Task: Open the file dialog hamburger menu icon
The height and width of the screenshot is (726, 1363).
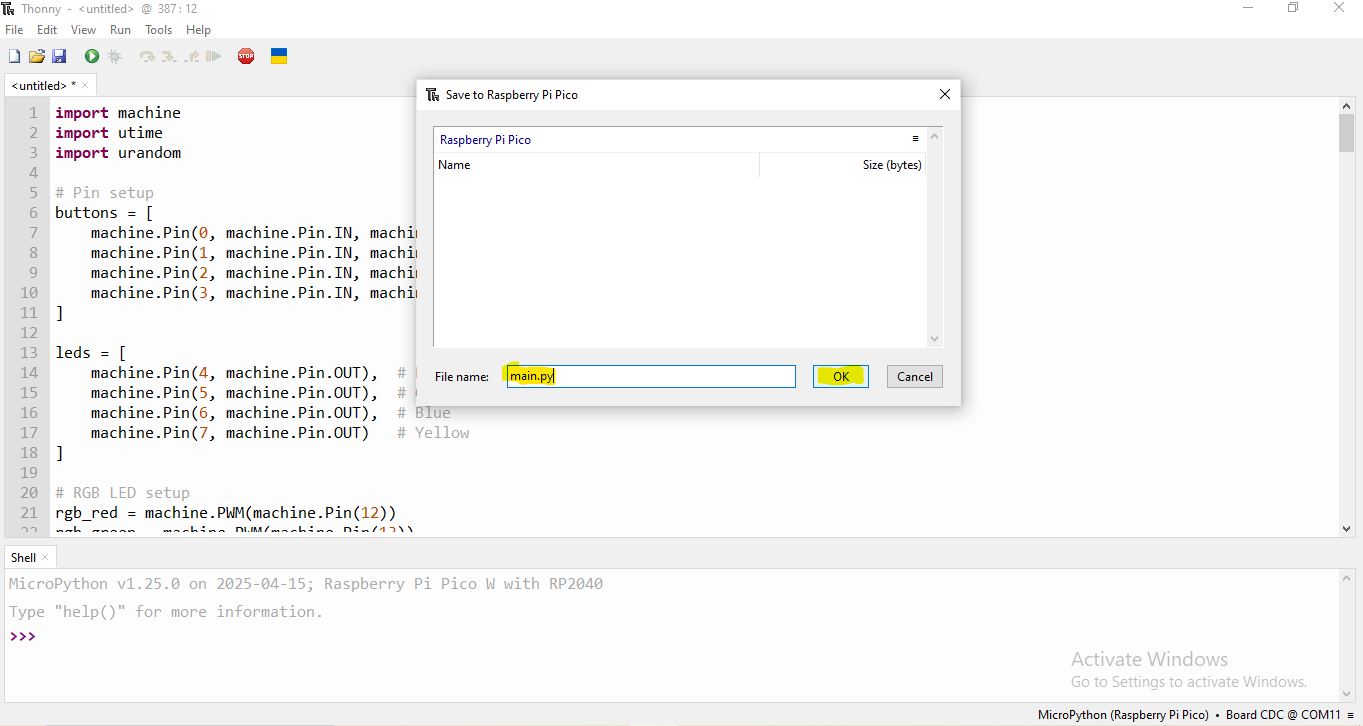Action: pos(915,139)
